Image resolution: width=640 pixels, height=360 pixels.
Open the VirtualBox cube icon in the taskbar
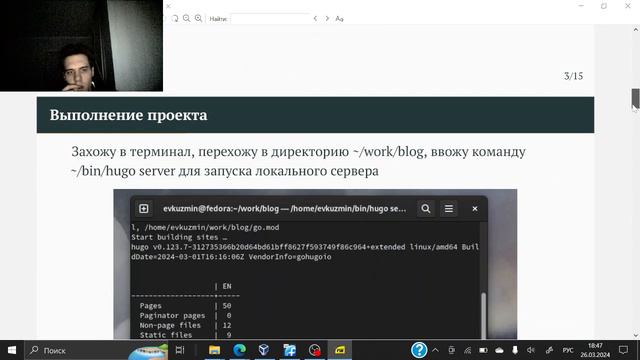264,350
